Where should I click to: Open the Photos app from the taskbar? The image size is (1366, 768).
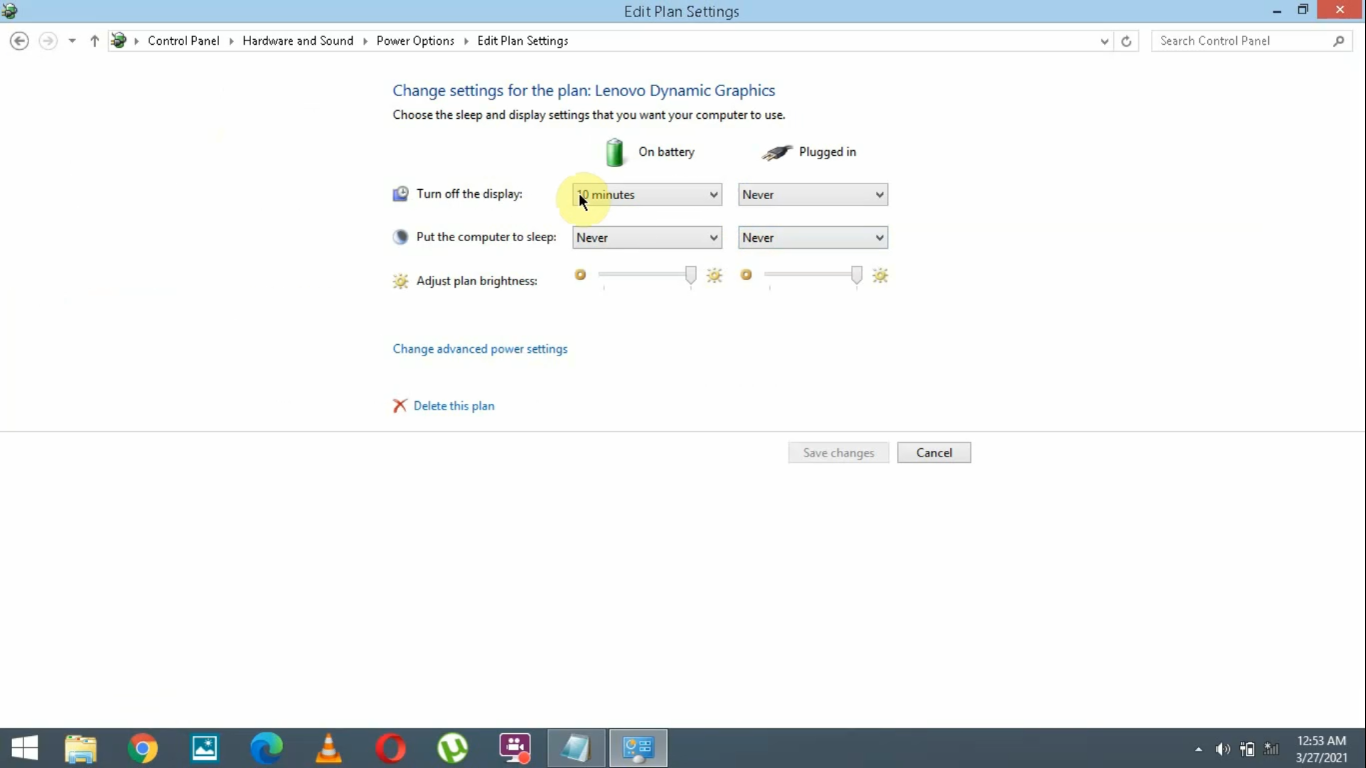(204, 747)
